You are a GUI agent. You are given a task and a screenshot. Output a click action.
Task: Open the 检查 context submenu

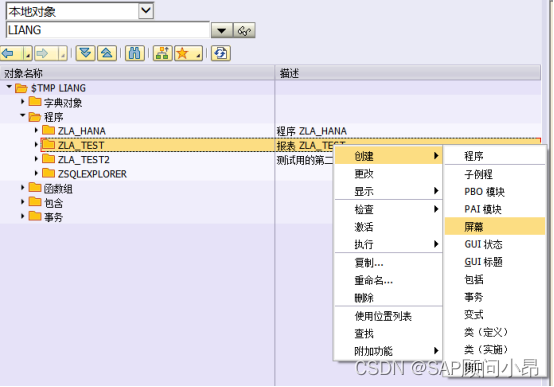388,209
